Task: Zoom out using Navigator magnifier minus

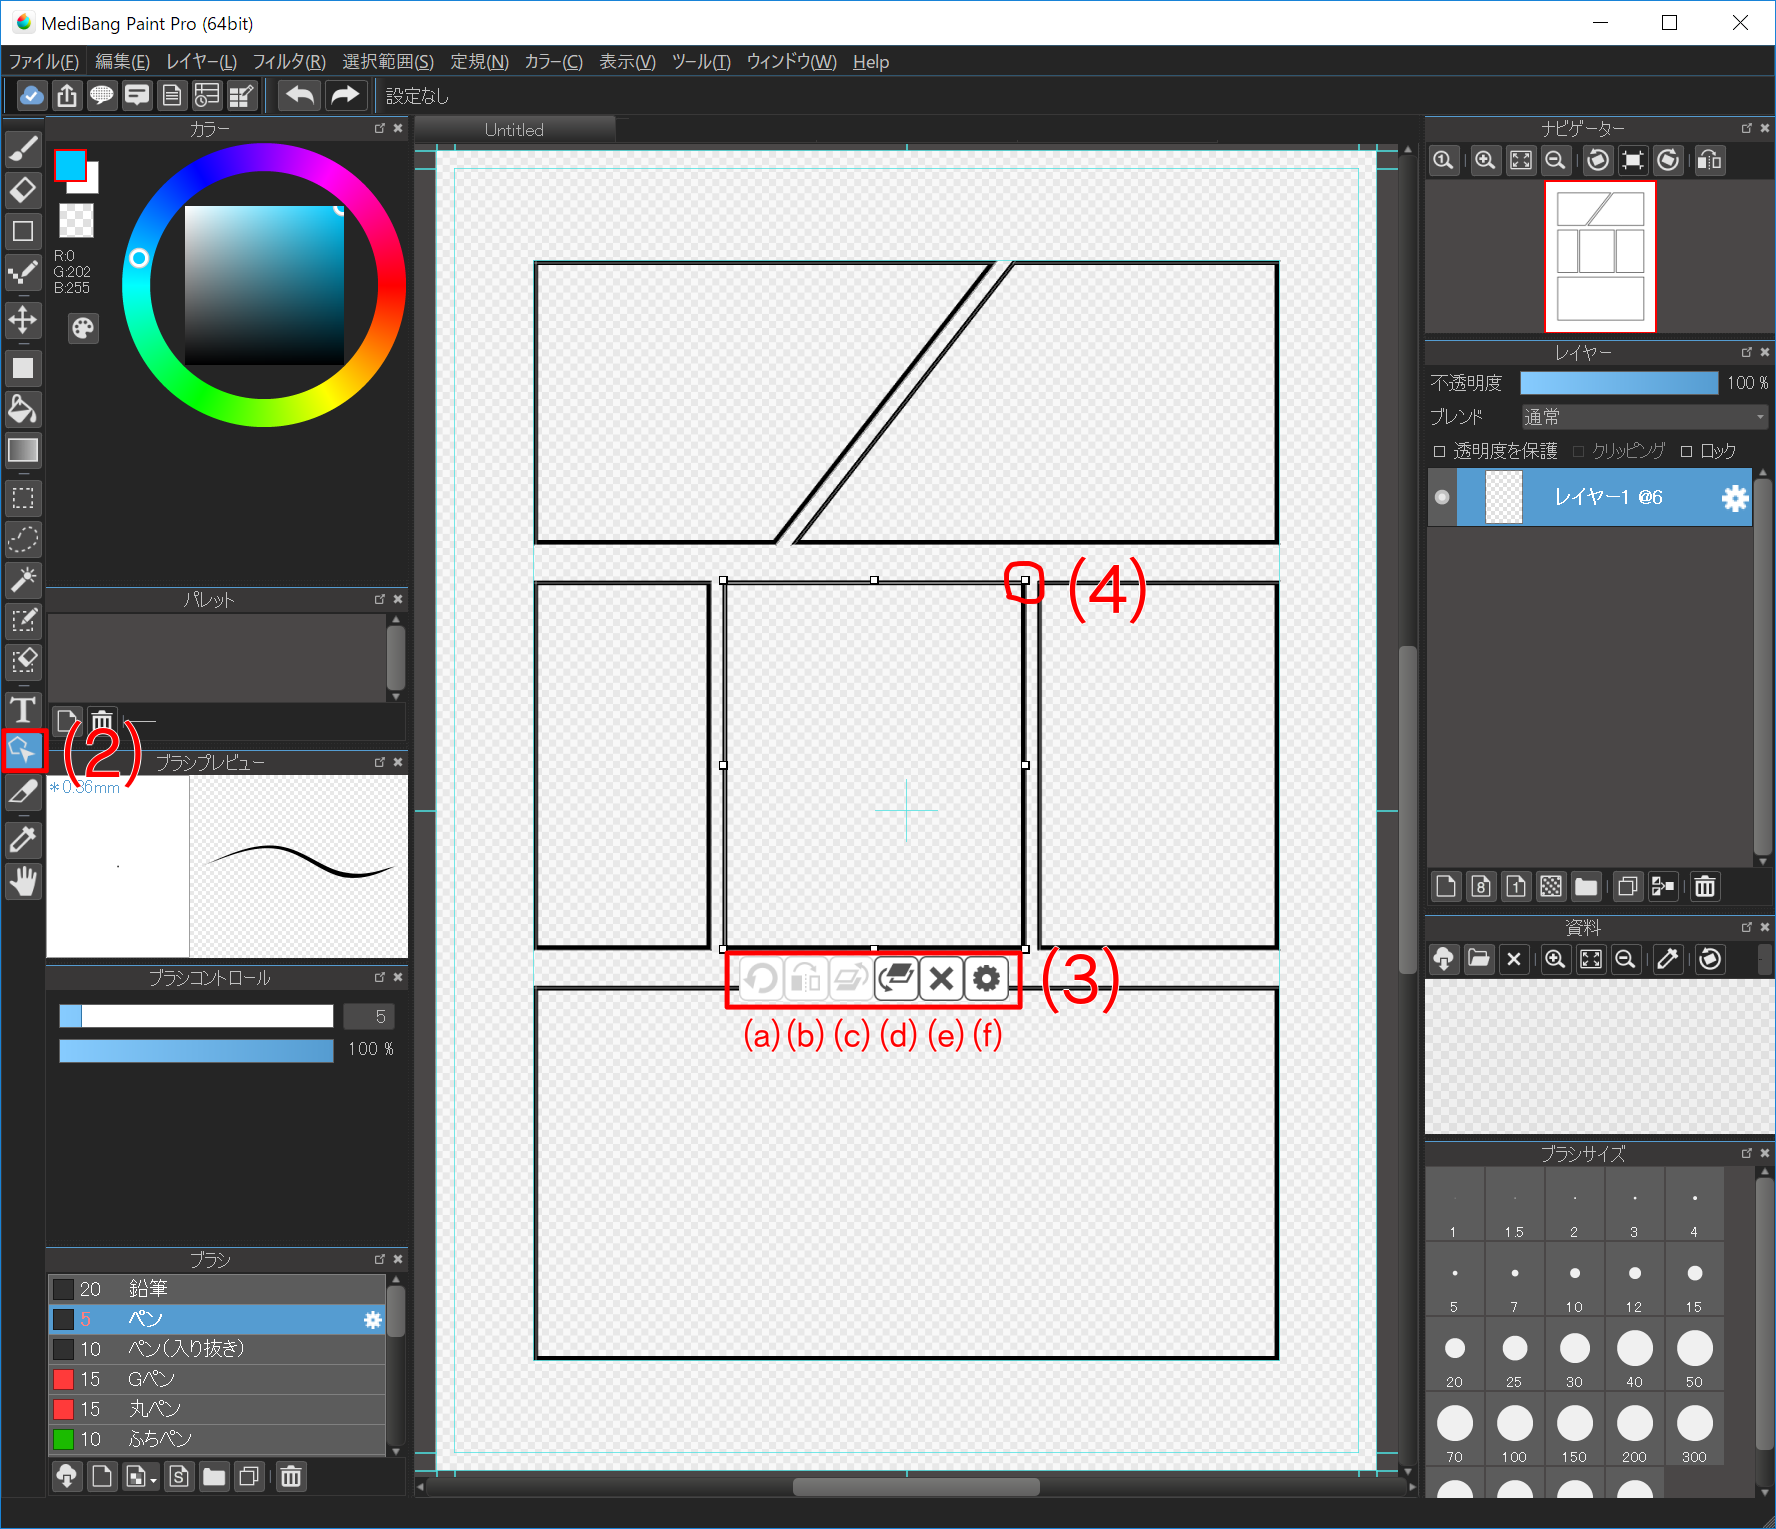Action: coord(1555,160)
